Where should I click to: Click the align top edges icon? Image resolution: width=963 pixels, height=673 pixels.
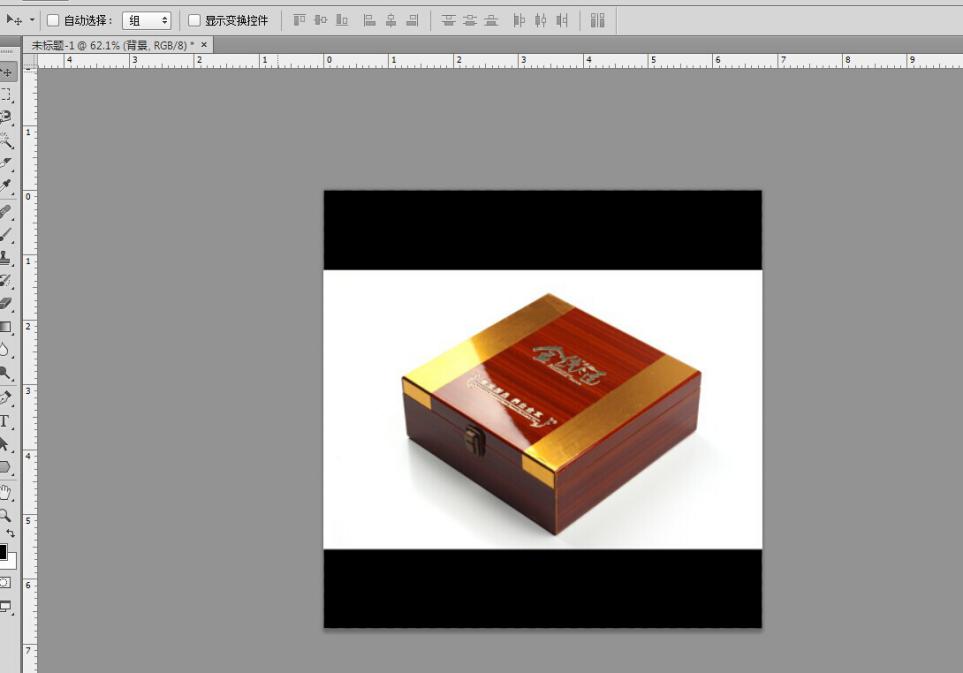point(299,20)
